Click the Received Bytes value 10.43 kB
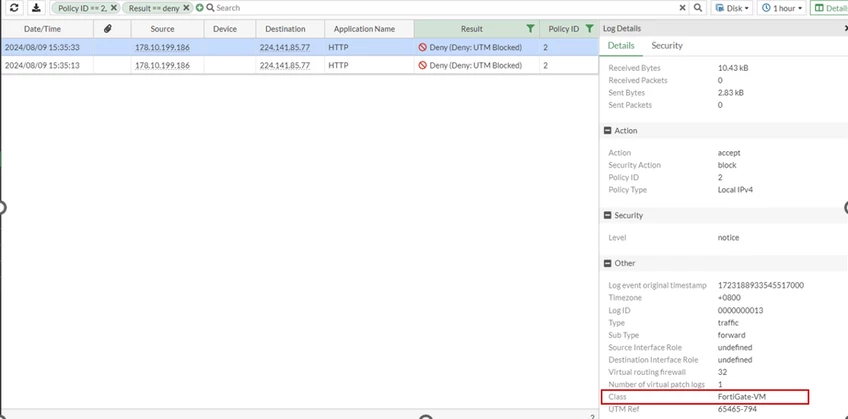 (733, 68)
